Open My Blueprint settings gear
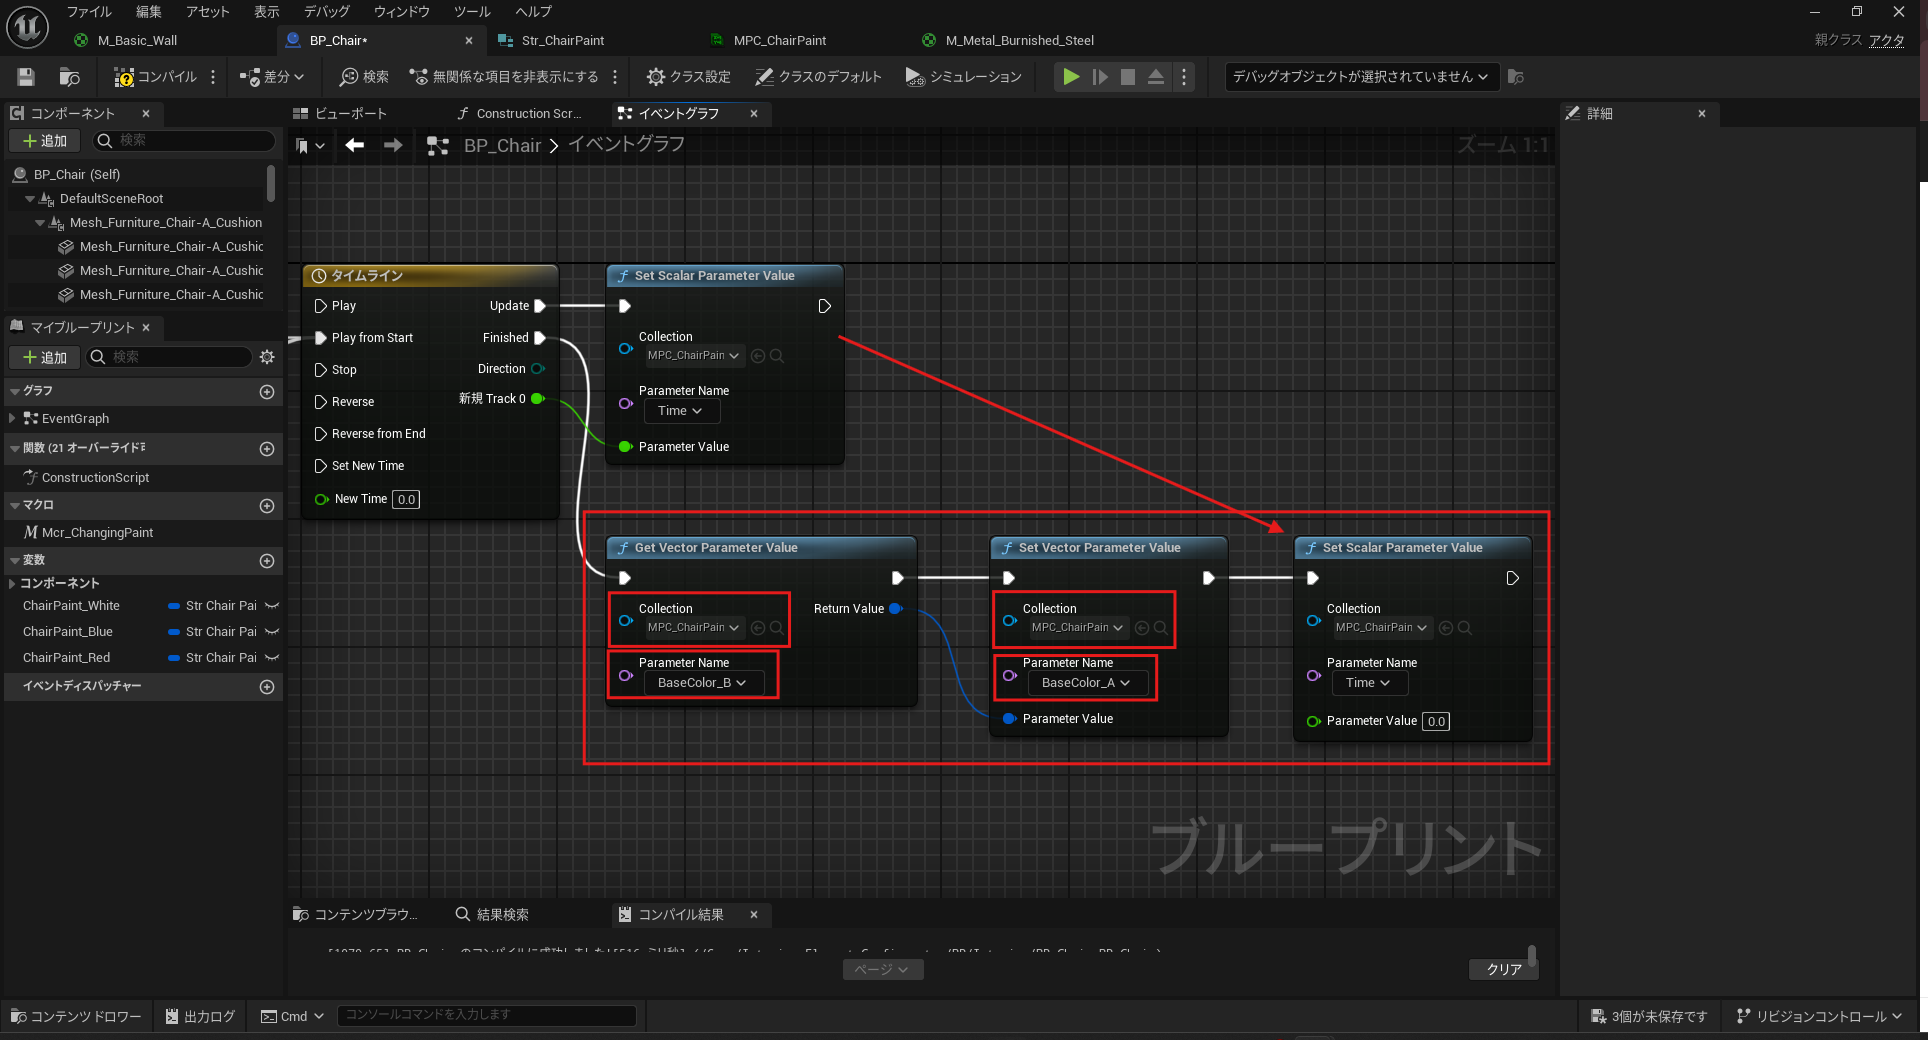This screenshot has width=1928, height=1040. [x=267, y=357]
